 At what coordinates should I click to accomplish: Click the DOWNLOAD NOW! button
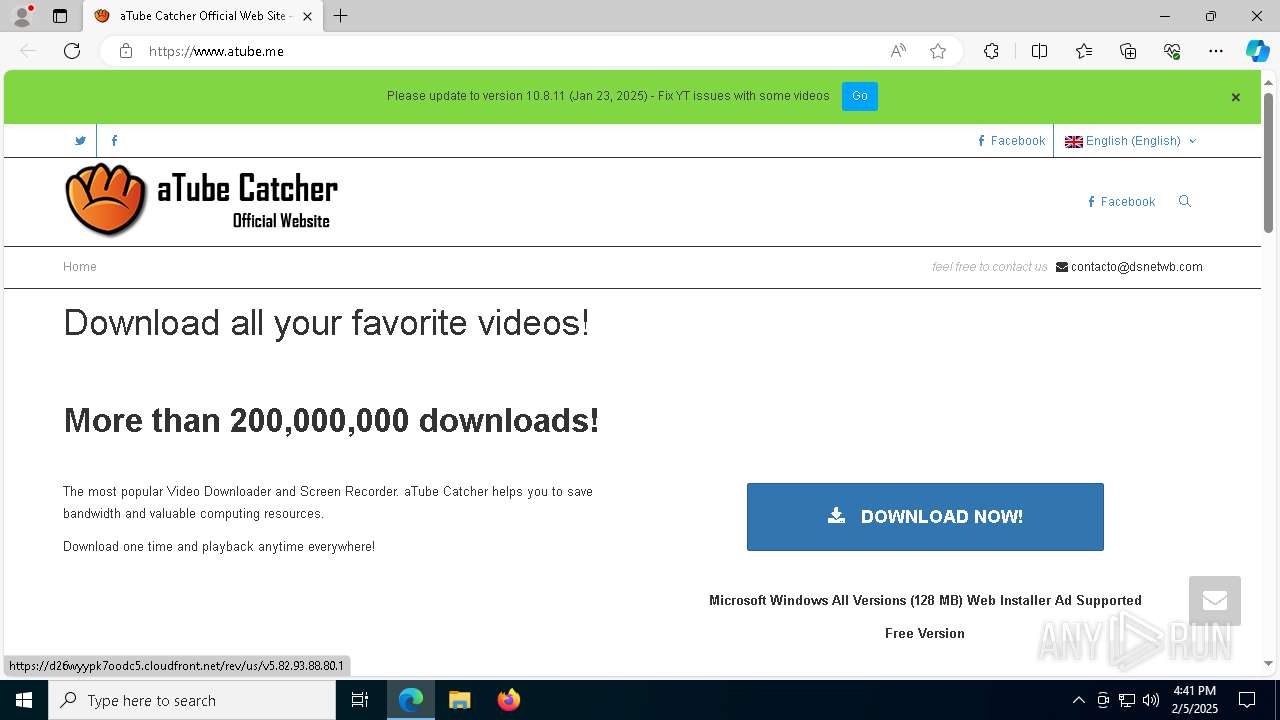(x=925, y=517)
